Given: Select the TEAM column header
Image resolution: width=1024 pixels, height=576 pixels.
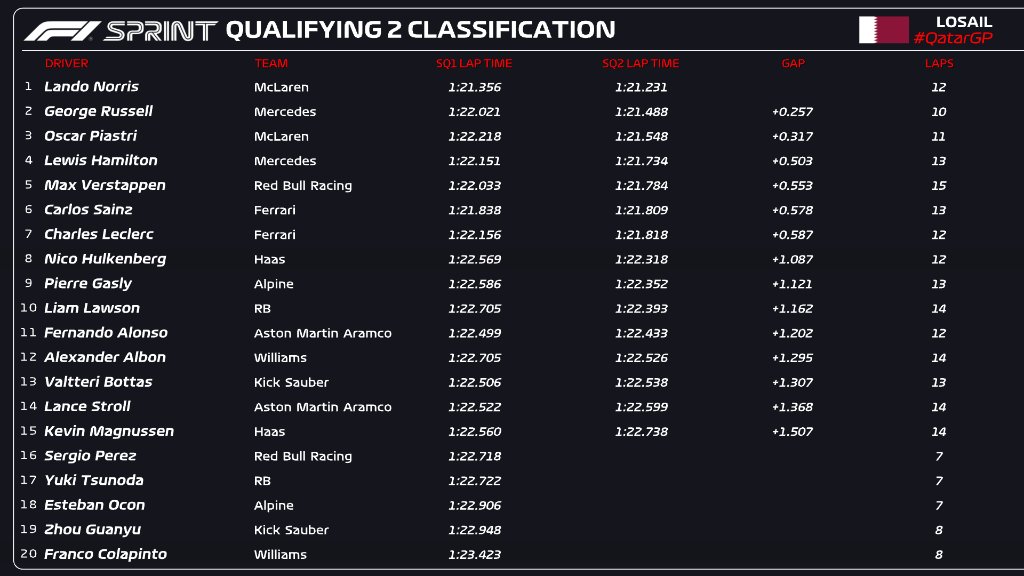Looking at the screenshot, I should pyautogui.click(x=271, y=63).
